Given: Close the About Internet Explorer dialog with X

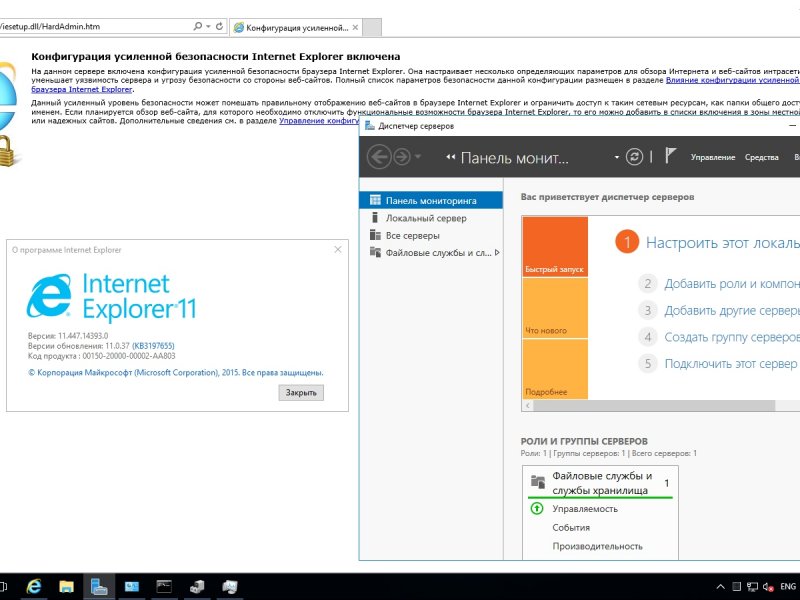Looking at the screenshot, I should click(x=338, y=249).
